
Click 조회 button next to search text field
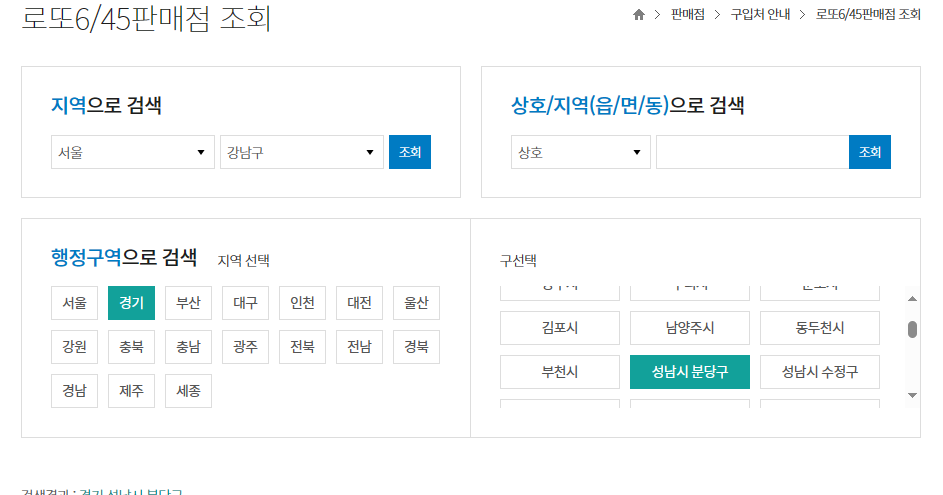(x=870, y=152)
